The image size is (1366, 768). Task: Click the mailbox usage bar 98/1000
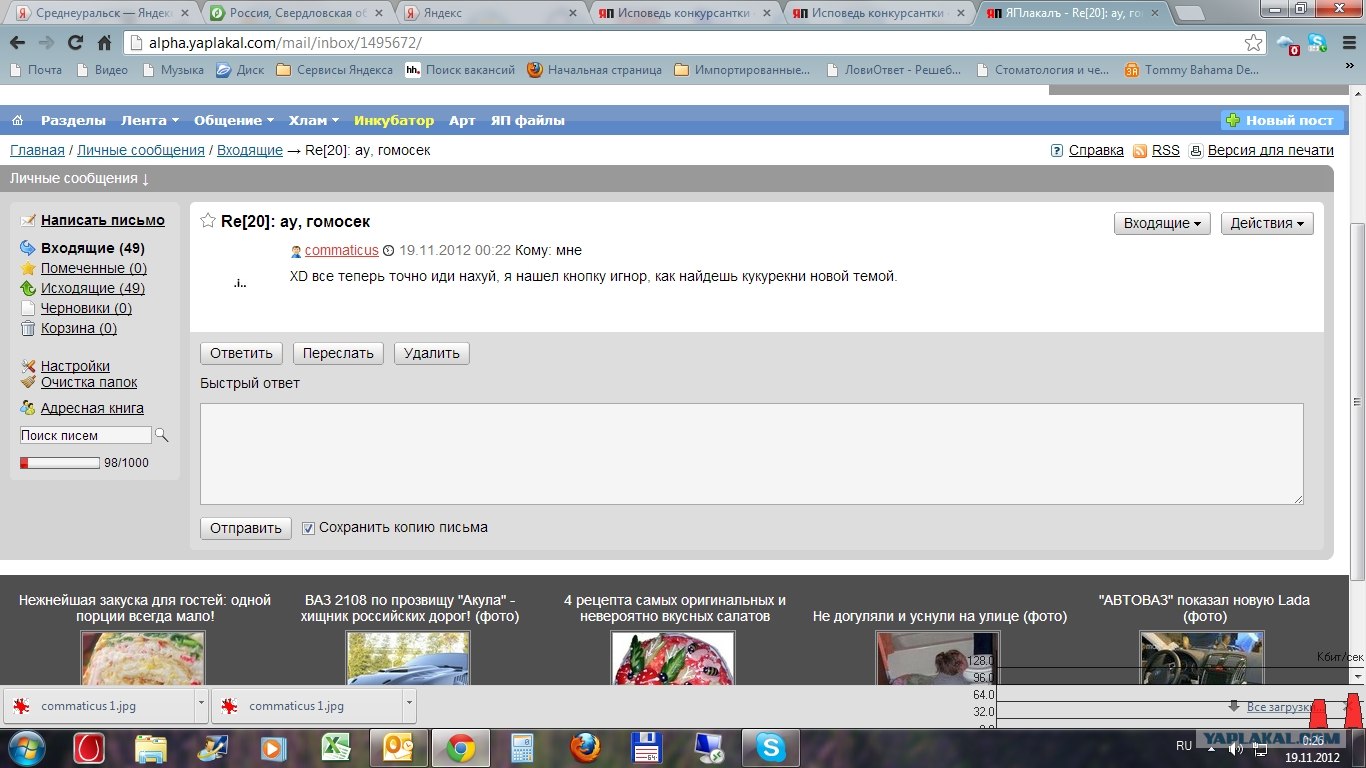pyautogui.click(x=60, y=463)
